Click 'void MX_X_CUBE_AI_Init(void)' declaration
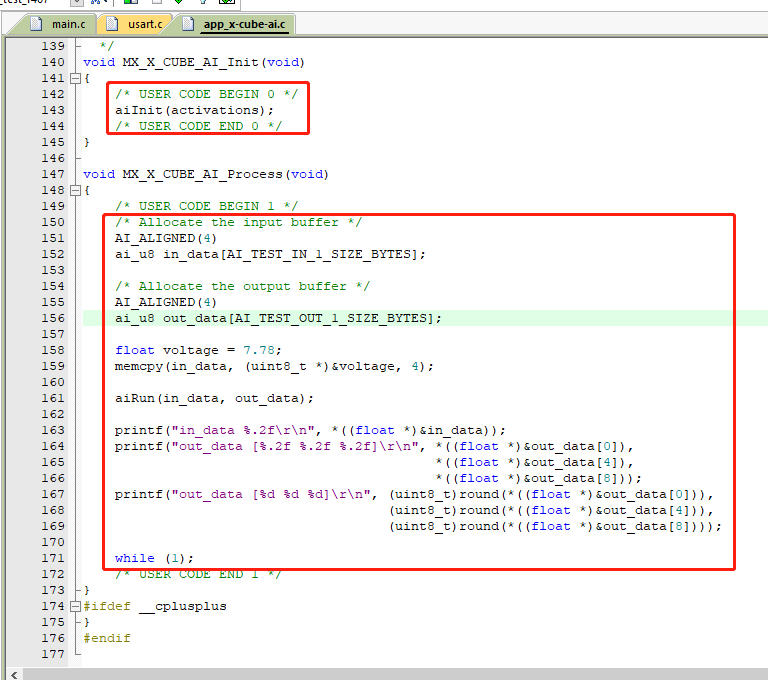This screenshot has width=768, height=680. click(194, 62)
